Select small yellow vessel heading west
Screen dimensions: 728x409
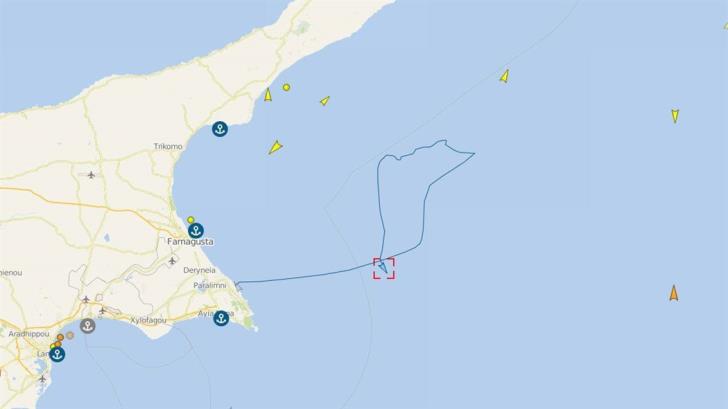tap(325, 101)
